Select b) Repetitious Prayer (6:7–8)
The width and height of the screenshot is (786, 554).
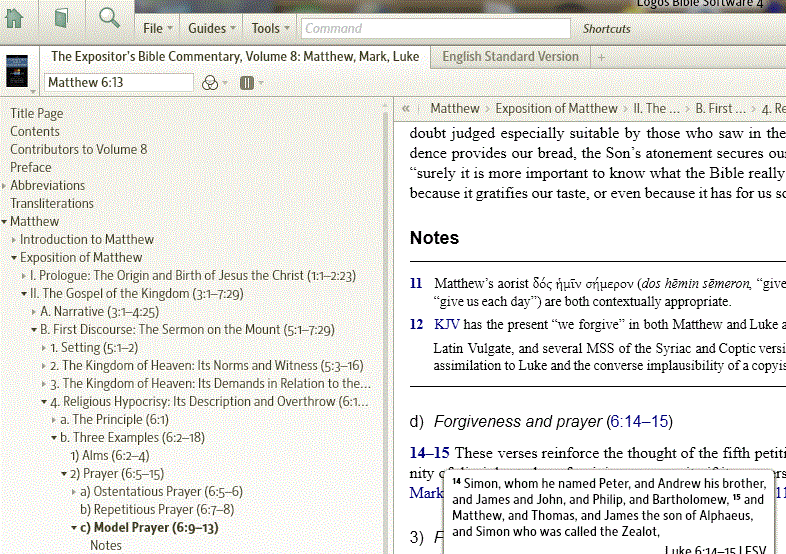click(x=157, y=510)
